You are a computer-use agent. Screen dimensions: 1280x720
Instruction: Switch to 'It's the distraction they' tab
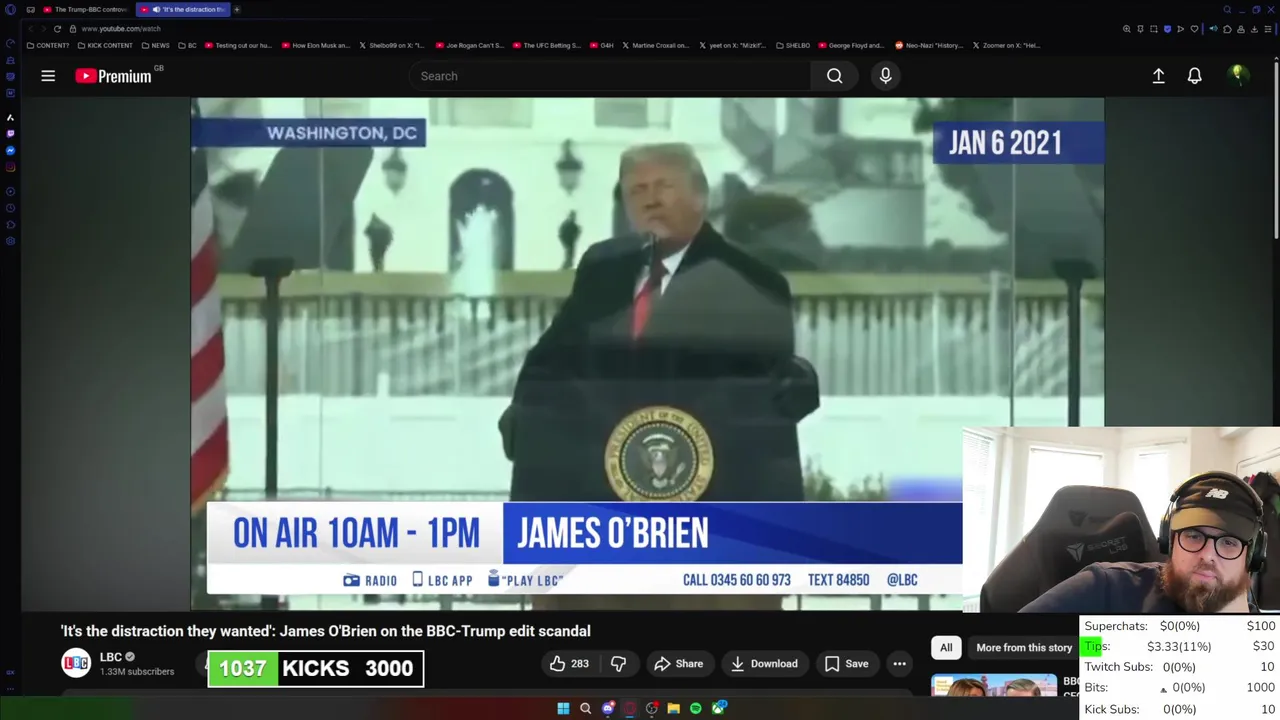click(x=184, y=9)
